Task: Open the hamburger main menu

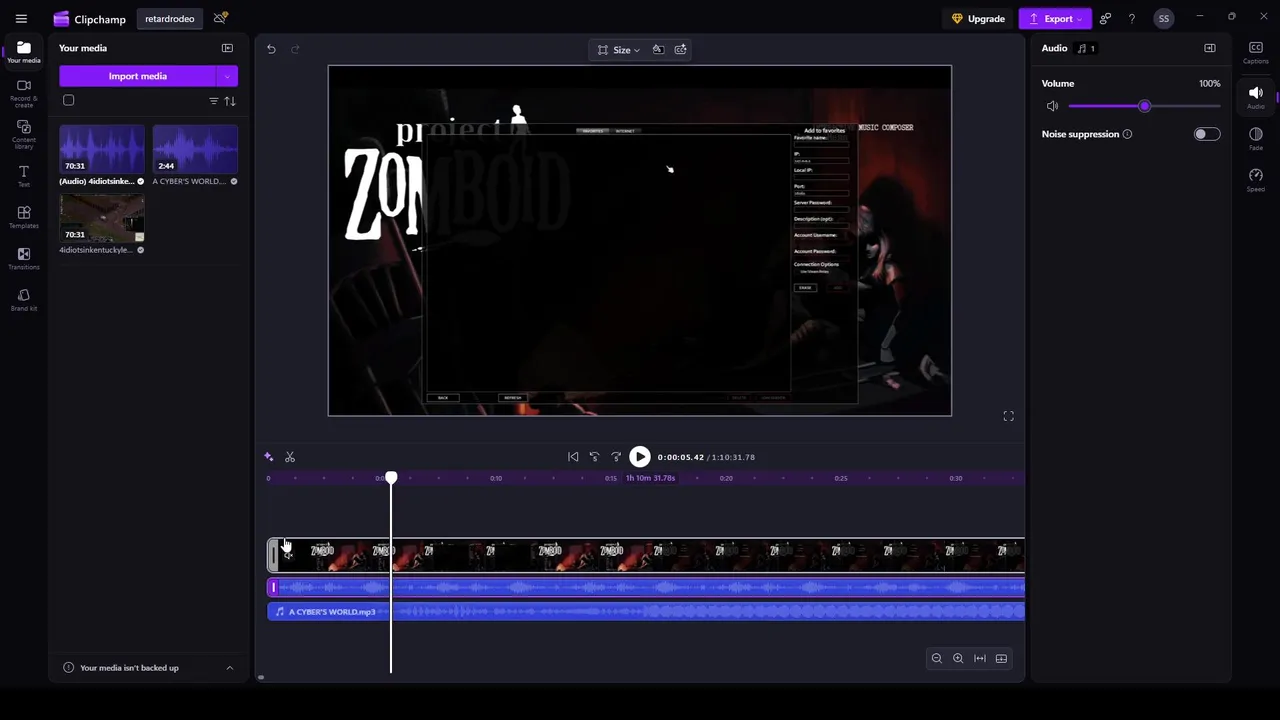Action: (x=21, y=18)
